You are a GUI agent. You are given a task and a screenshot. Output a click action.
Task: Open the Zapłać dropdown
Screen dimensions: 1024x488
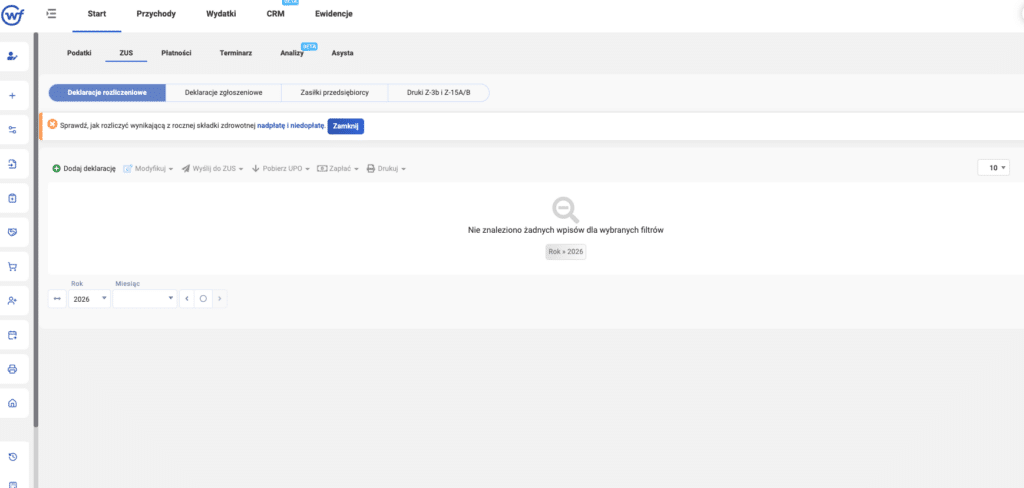[338, 169]
